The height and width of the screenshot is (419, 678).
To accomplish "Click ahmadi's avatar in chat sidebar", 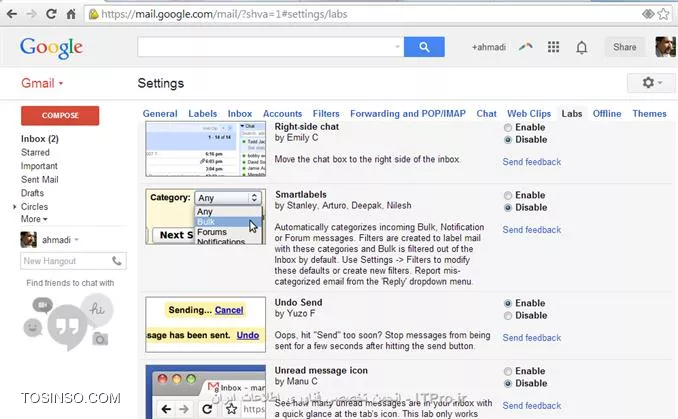I will click(29, 240).
